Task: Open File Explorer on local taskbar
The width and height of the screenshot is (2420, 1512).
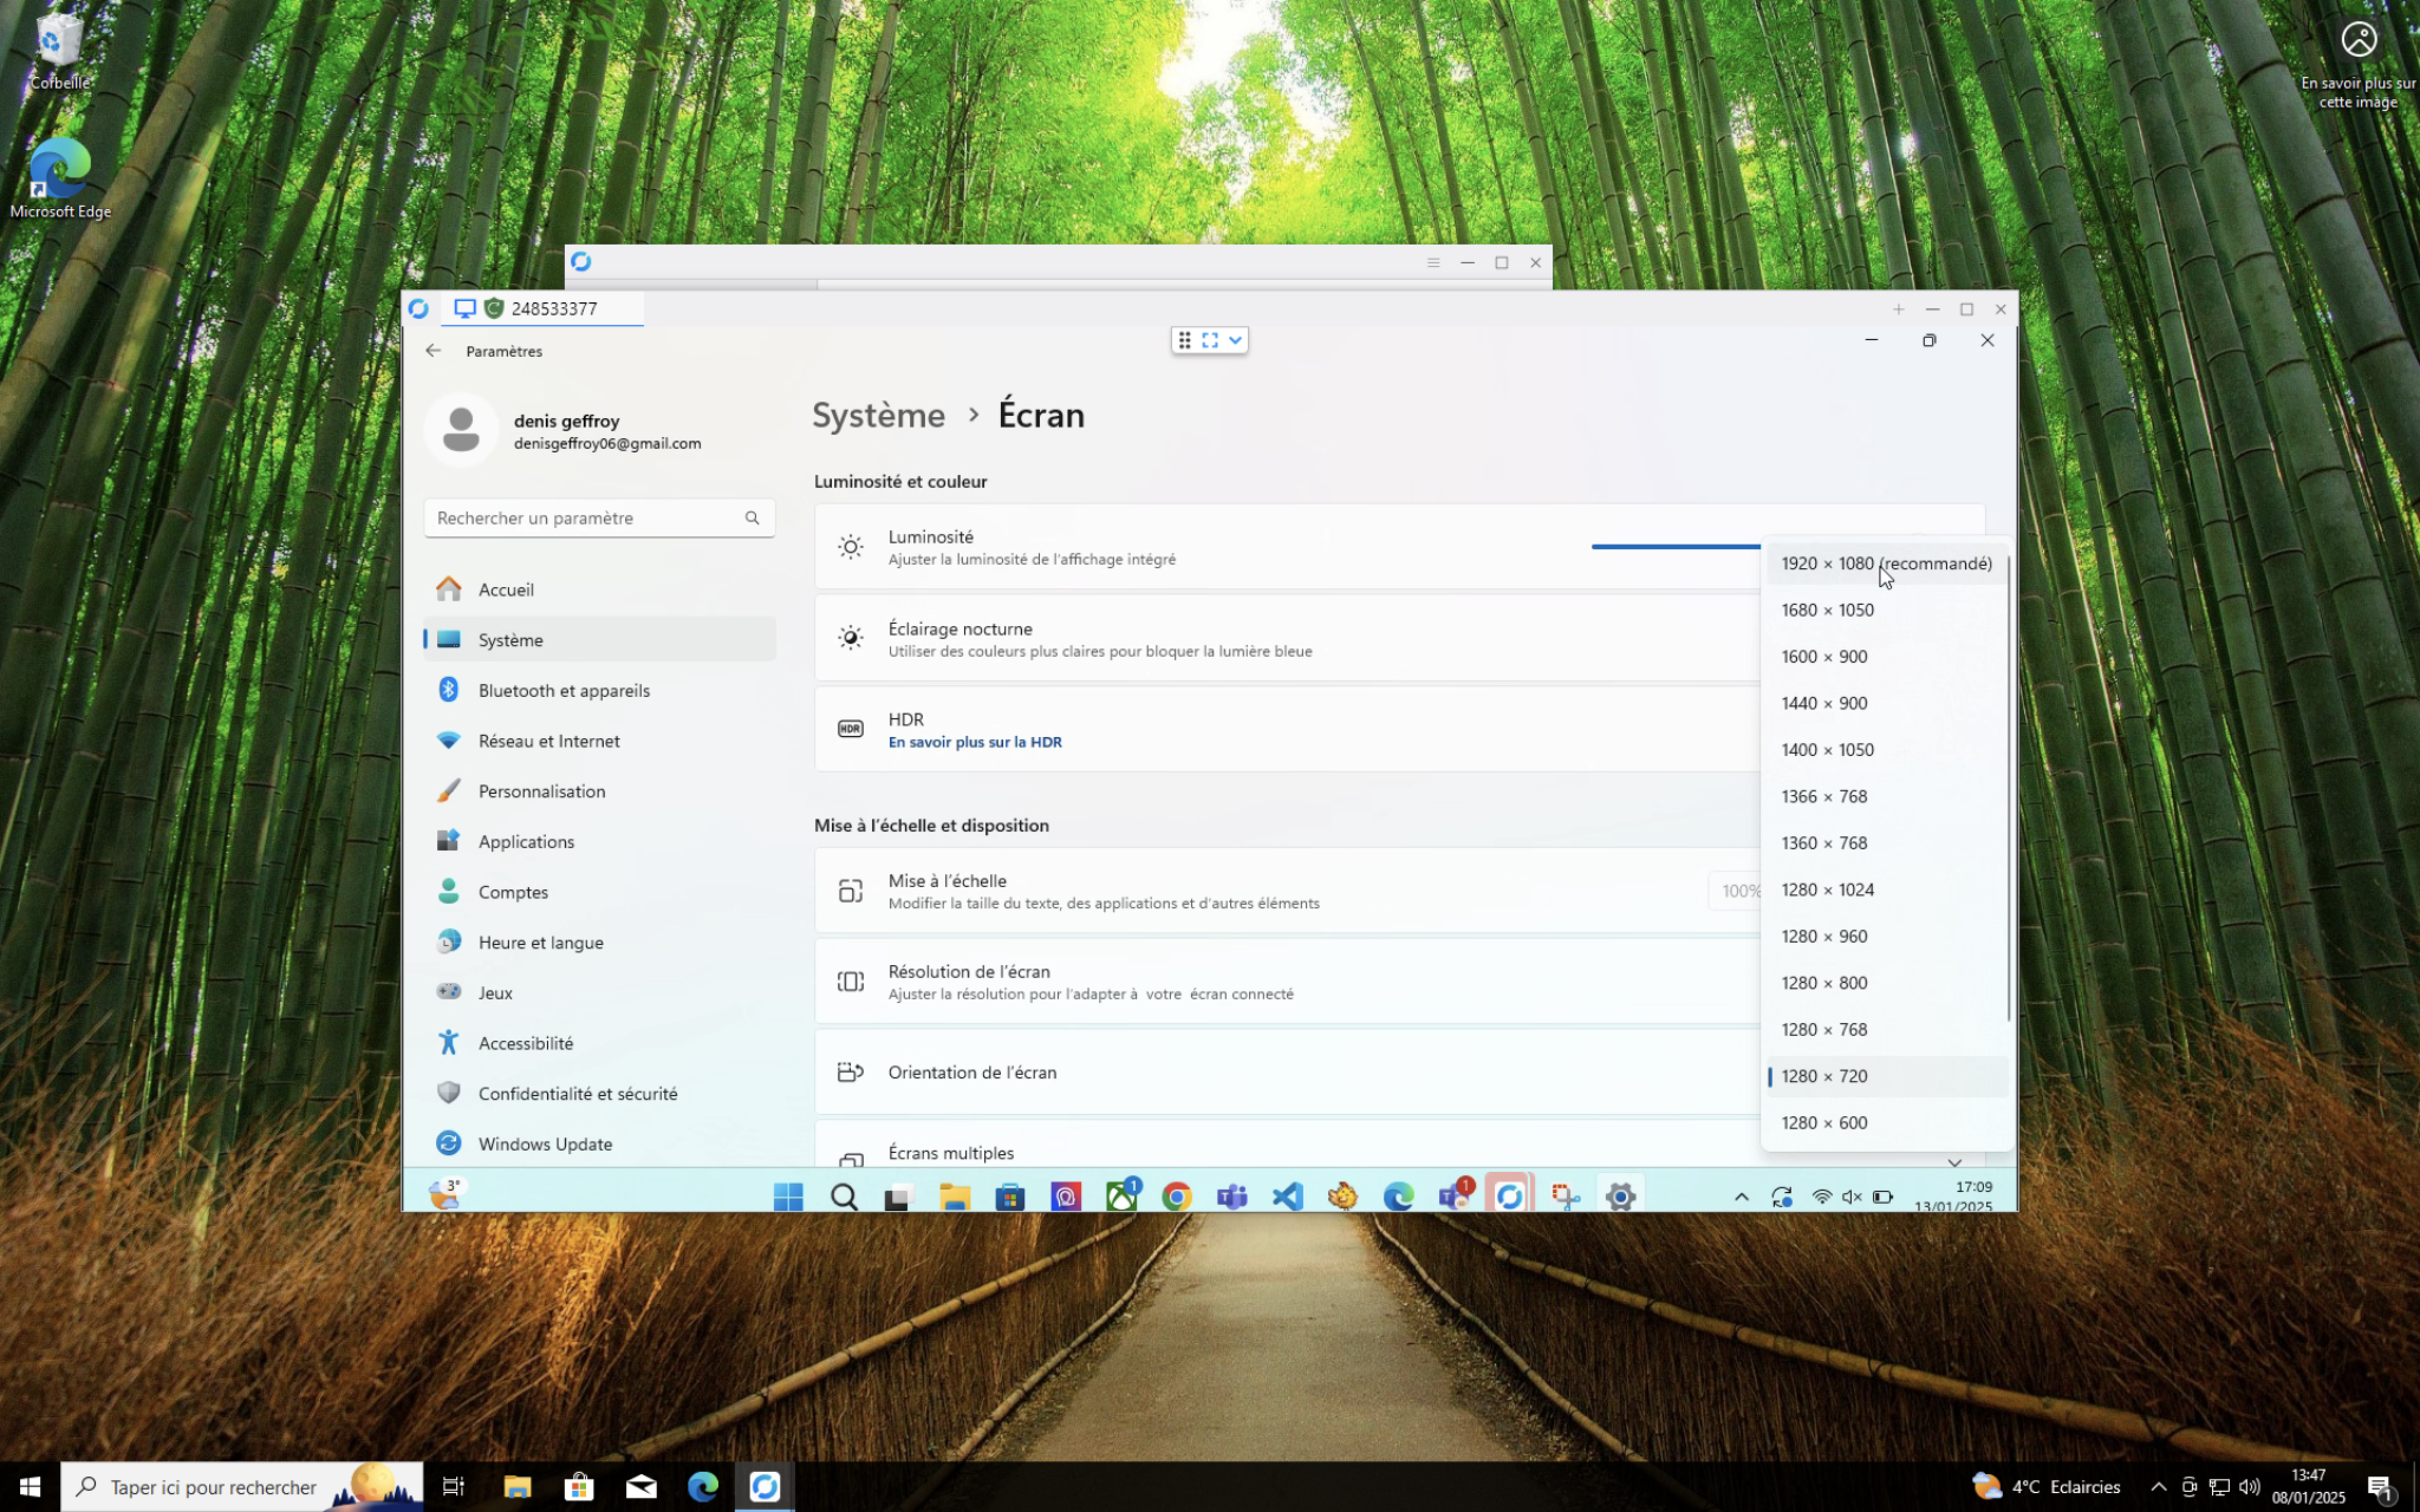Action: pos(517,1487)
